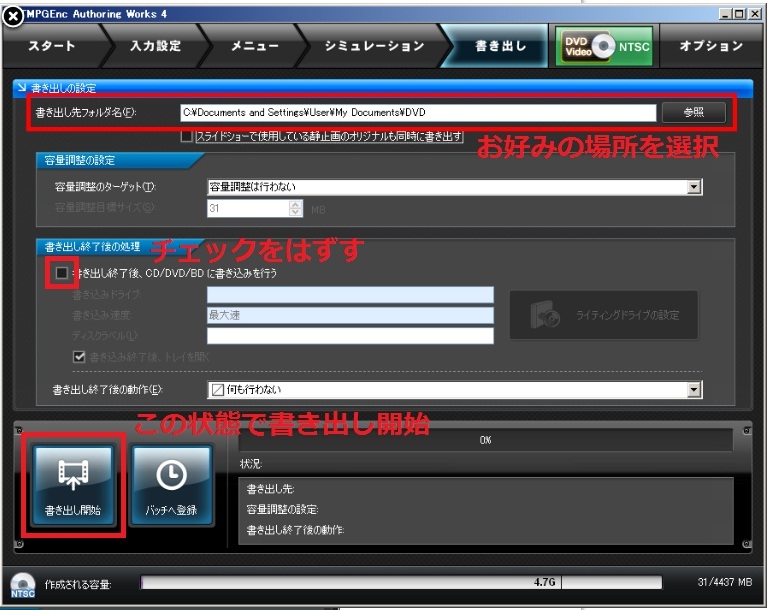Click the 参照 browse button
This screenshot has width=770, height=610.
[693, 112]
